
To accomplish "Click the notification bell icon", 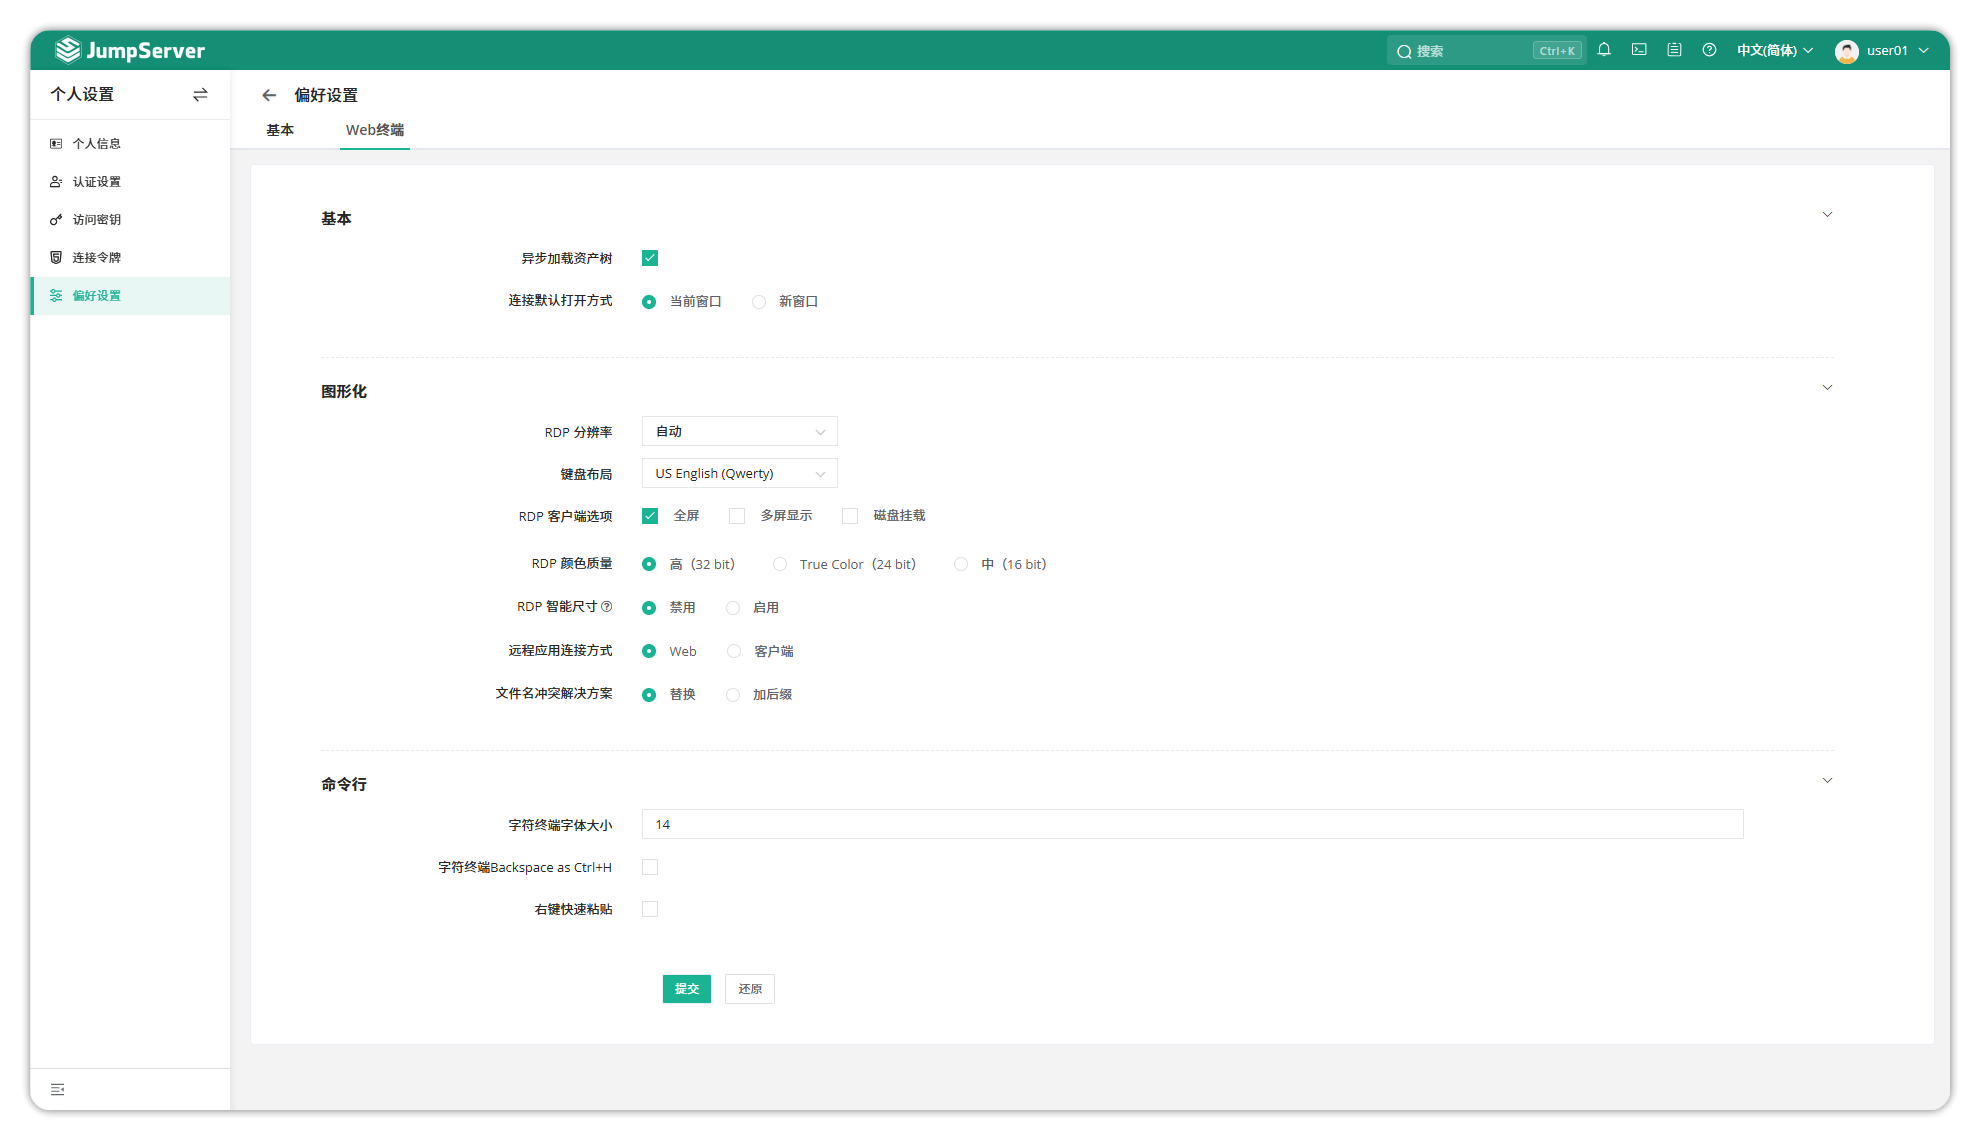I will [1604, 50].
